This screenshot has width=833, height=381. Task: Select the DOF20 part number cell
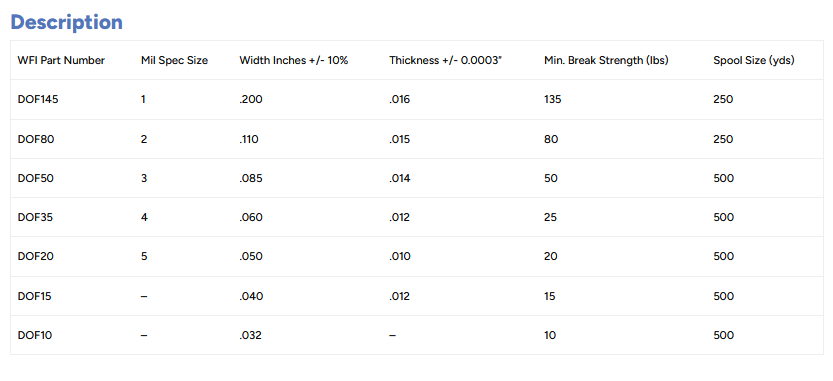pyautogui.click(x=36, y=257)
